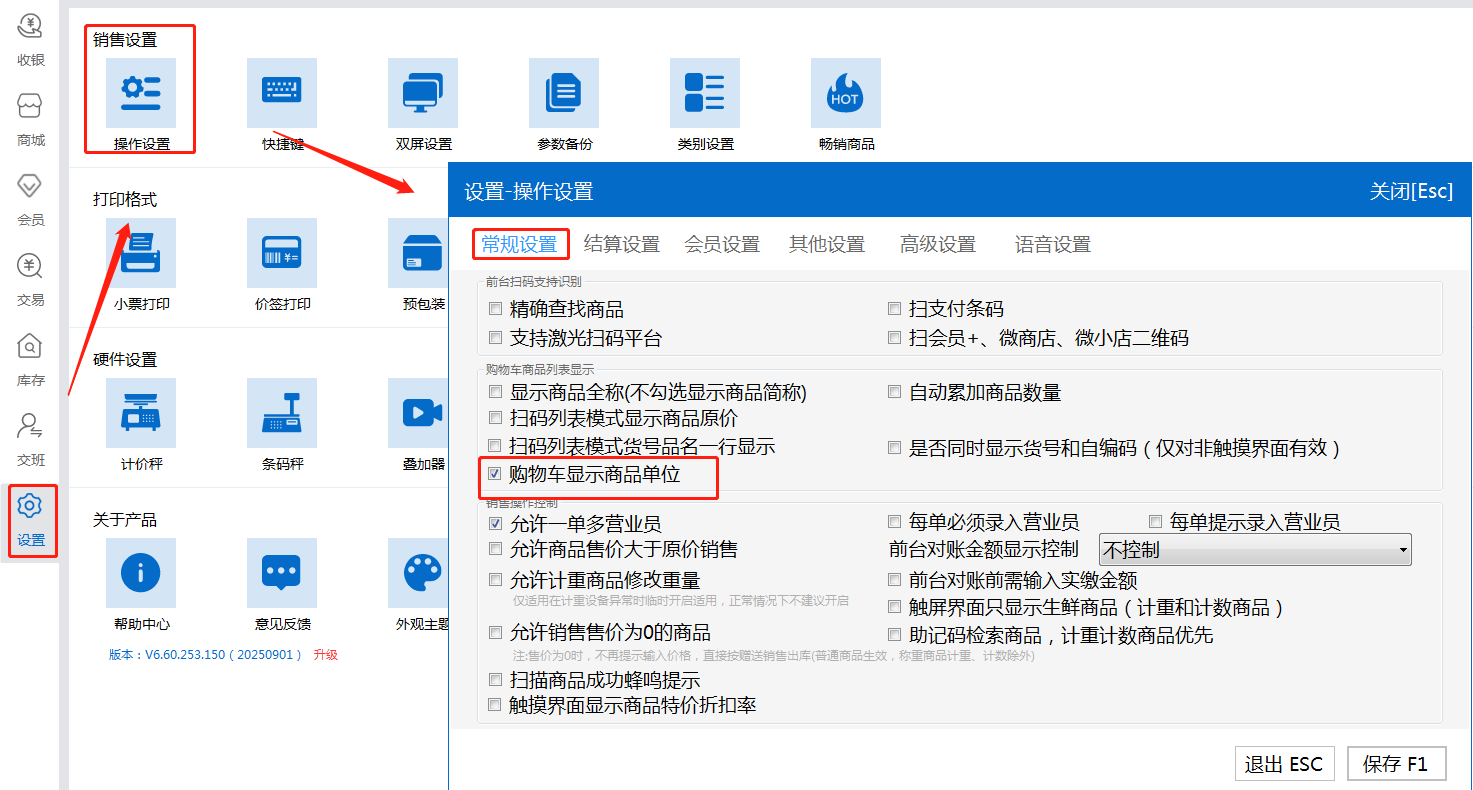Image resolution: width=1473 pixels, height=790 pixels.
Task: Toggle 允许一单多营业员 checkbox
Action: [x=495, y=523]
